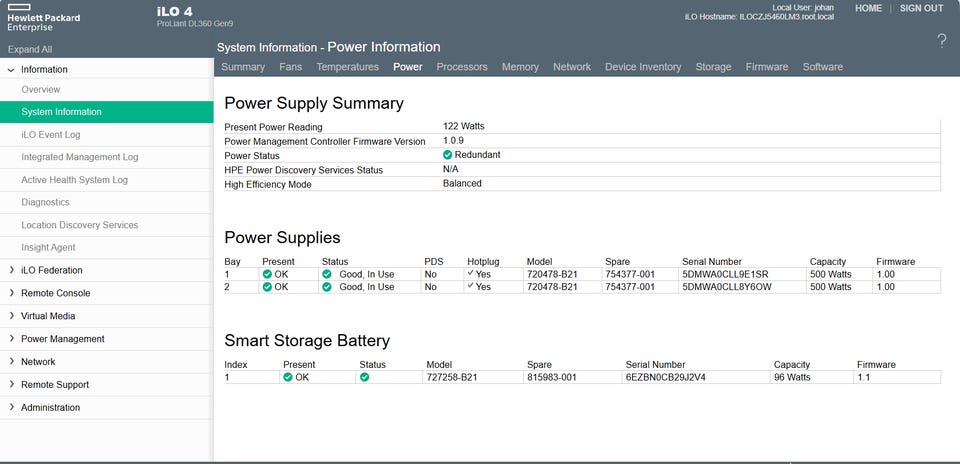The image size is (960, 464).
Task: Click SIGN OUT in the header
Action: coord(921,9)
